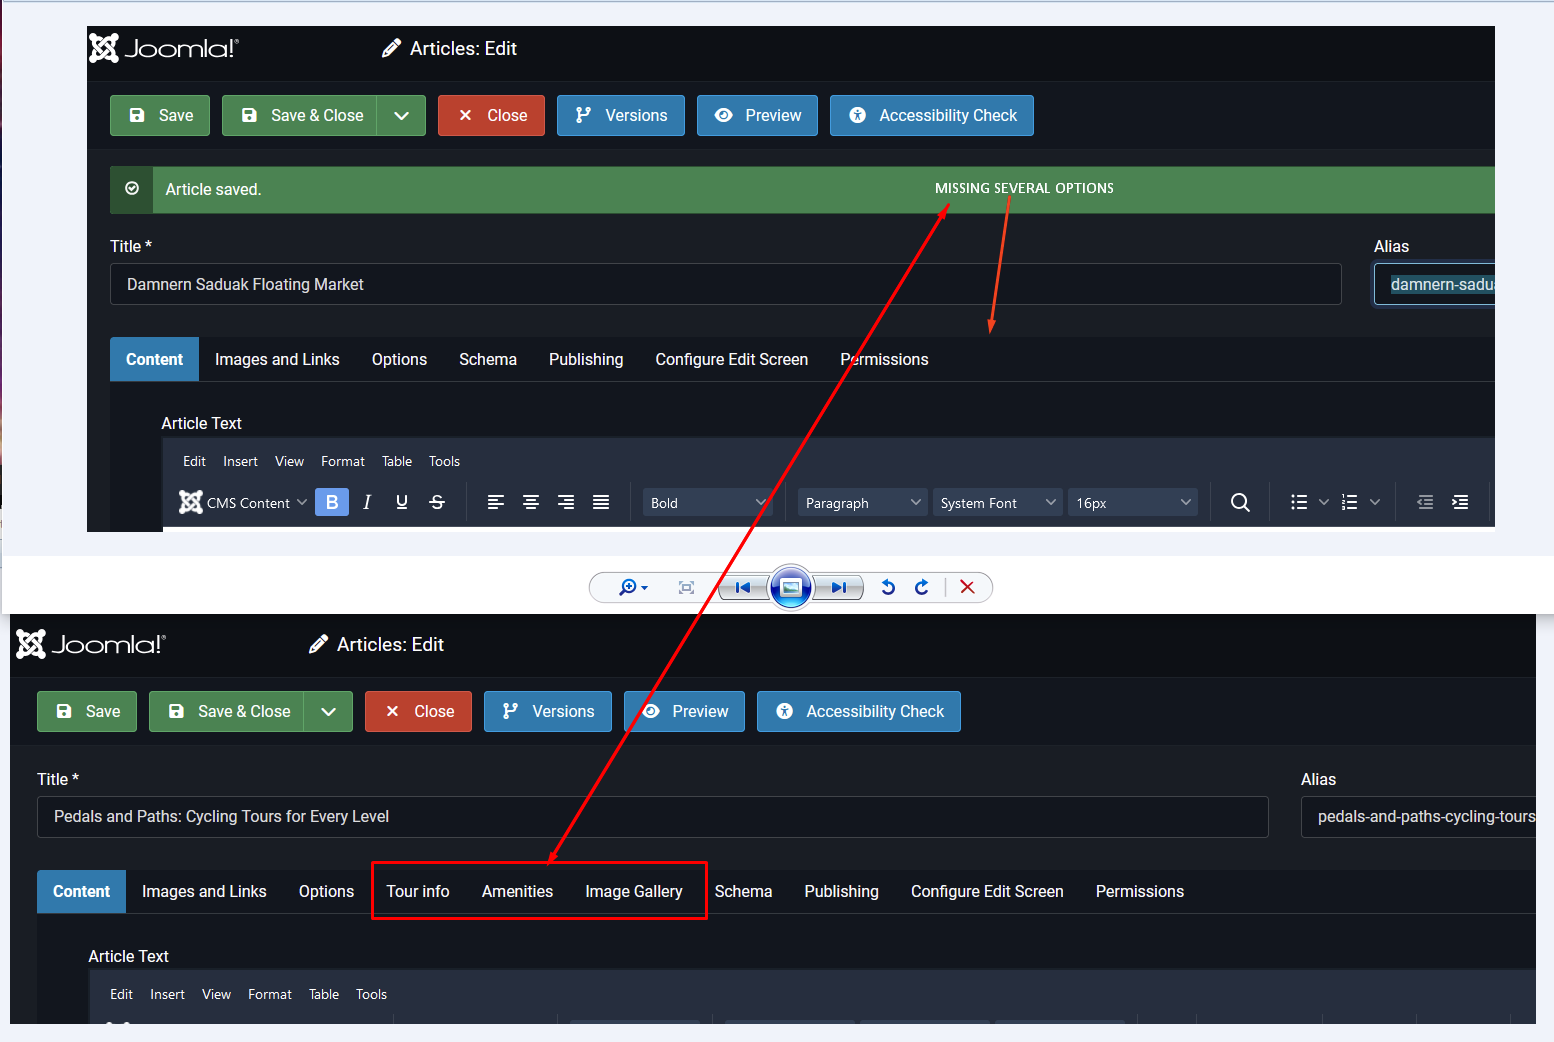Save the Pedals and Paths article
The image size is (1554, 1042).
pos(87,711)
